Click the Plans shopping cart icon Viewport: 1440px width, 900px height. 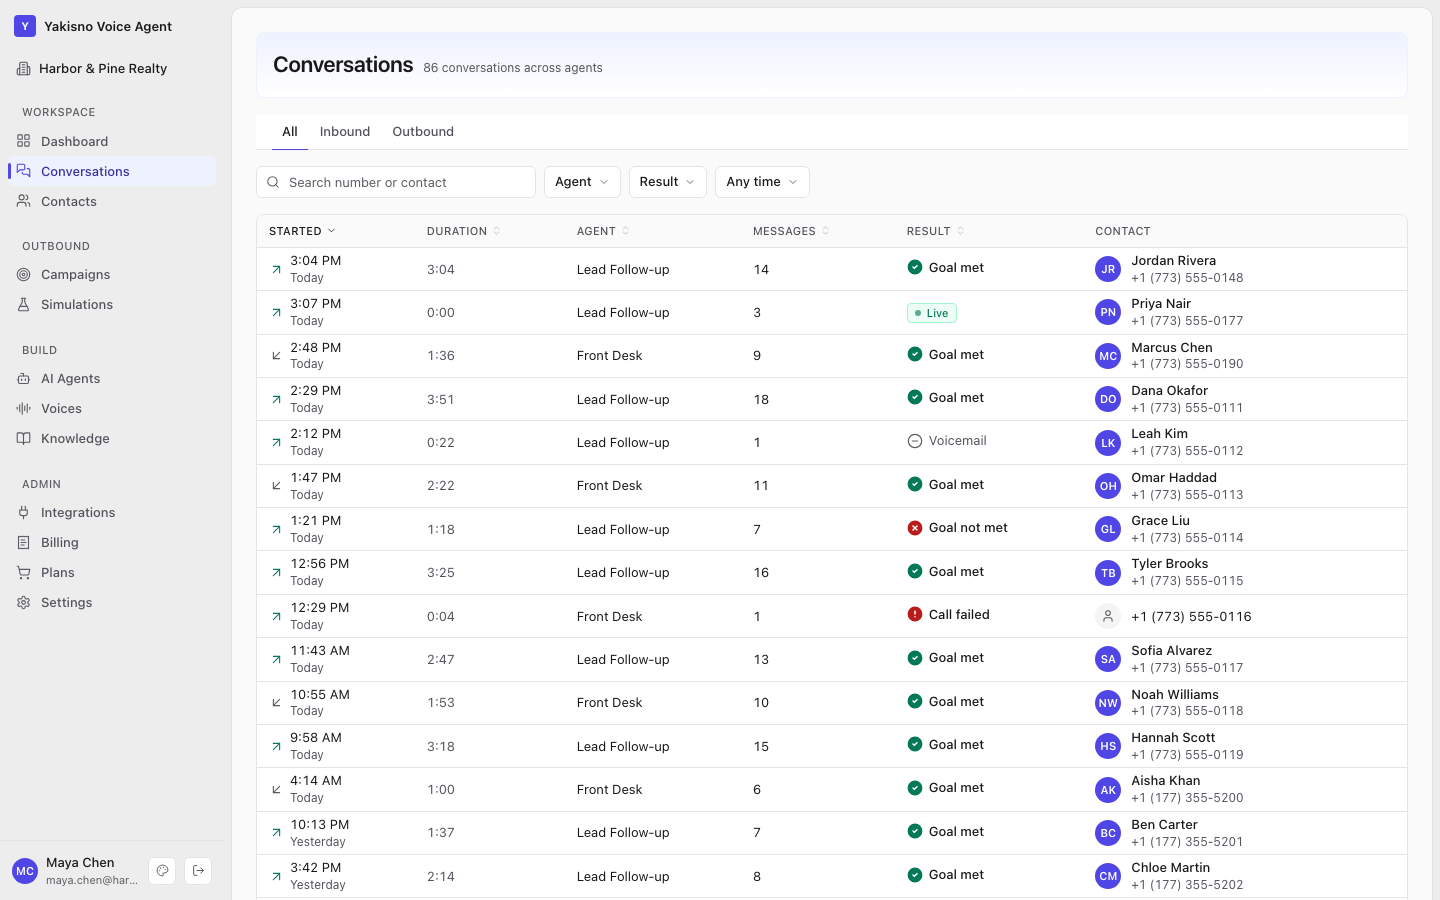[24, 573]
